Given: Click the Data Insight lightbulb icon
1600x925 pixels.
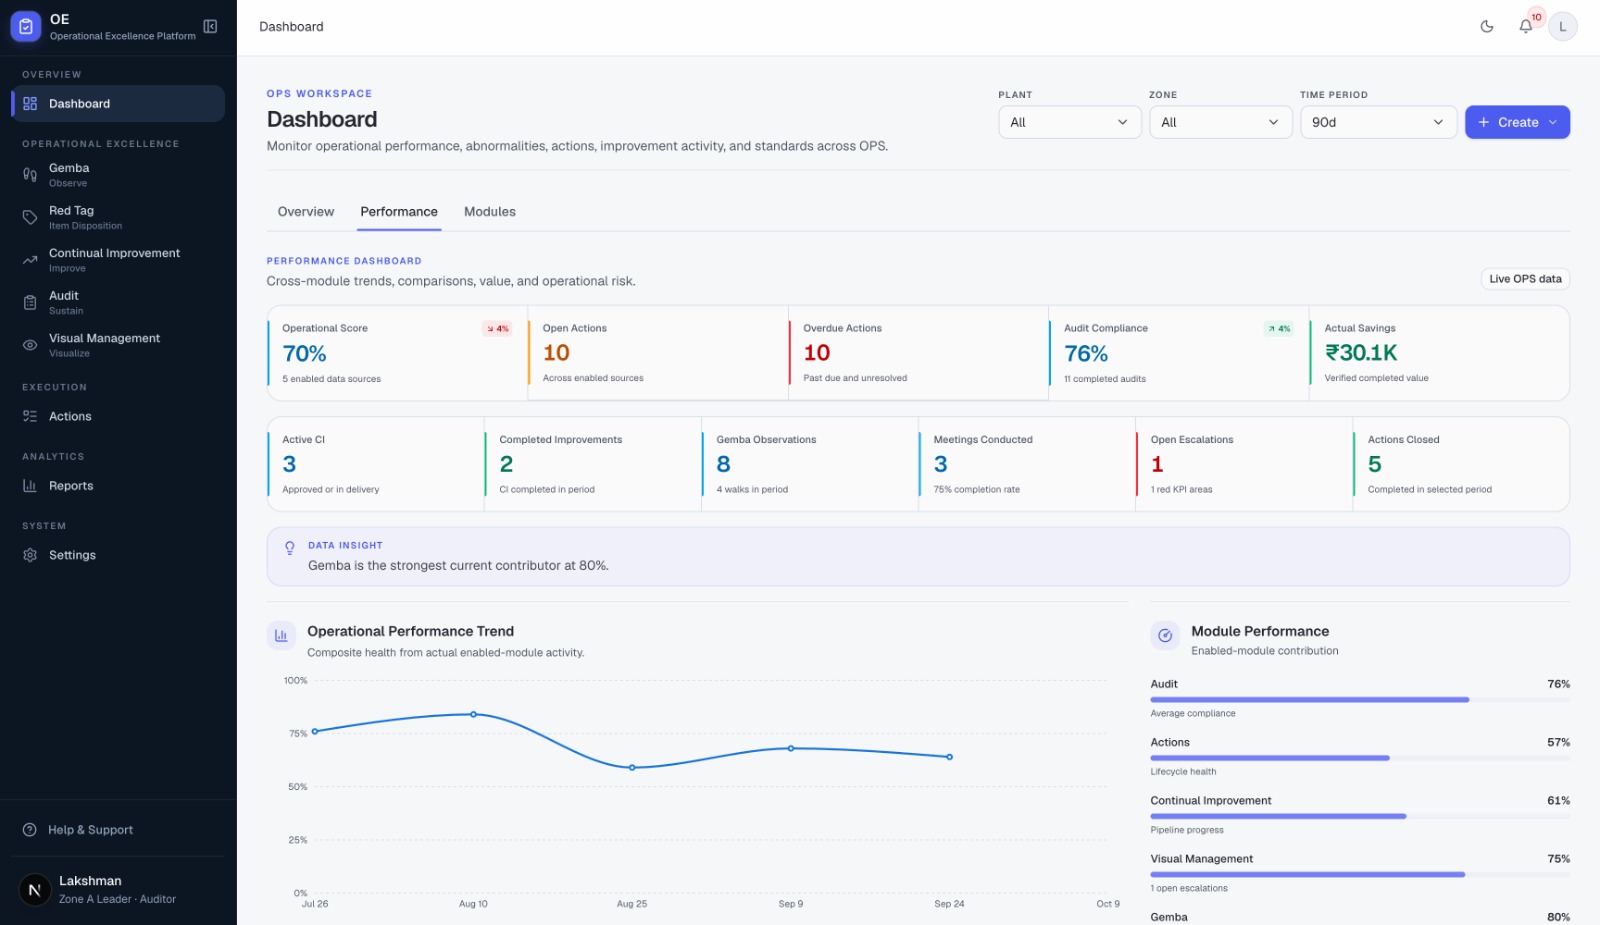Looking at the screenshot, I should [290, 548].
